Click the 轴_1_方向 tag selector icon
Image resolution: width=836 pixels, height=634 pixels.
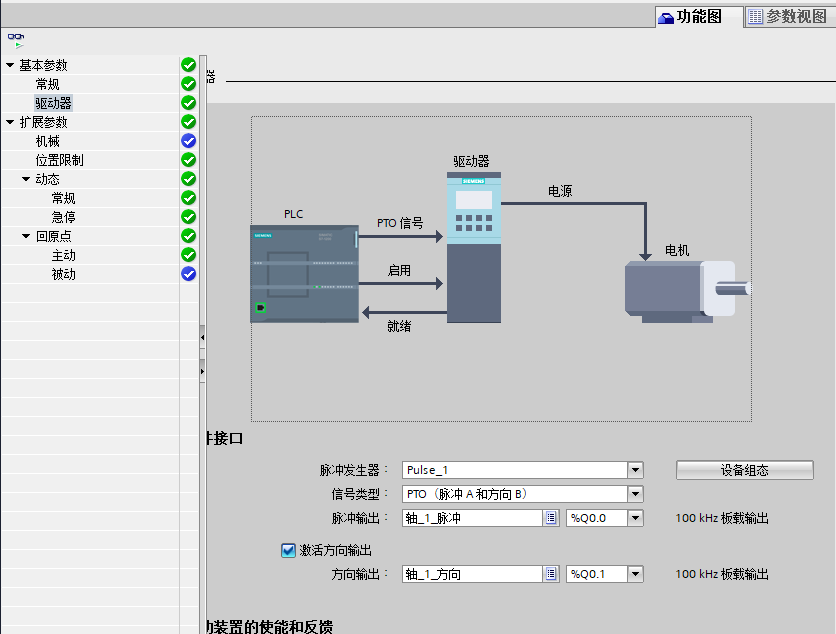(551, 573)
